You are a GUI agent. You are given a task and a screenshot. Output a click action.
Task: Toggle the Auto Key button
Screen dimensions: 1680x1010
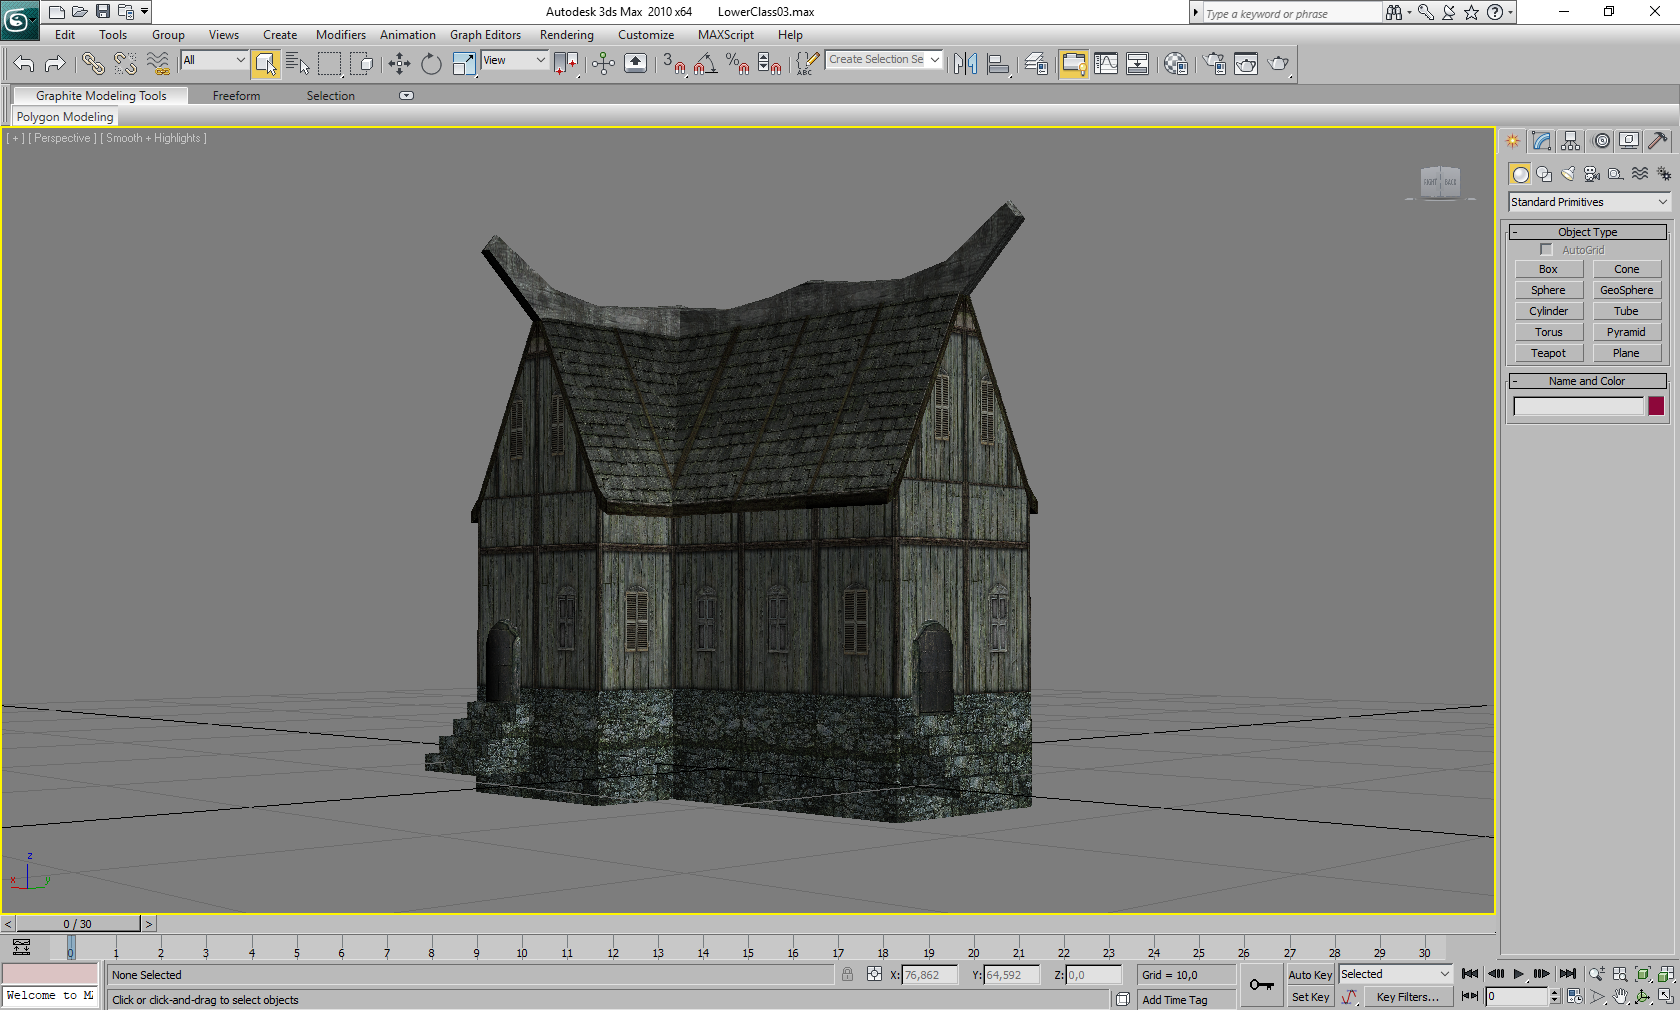click(1310, 975)
